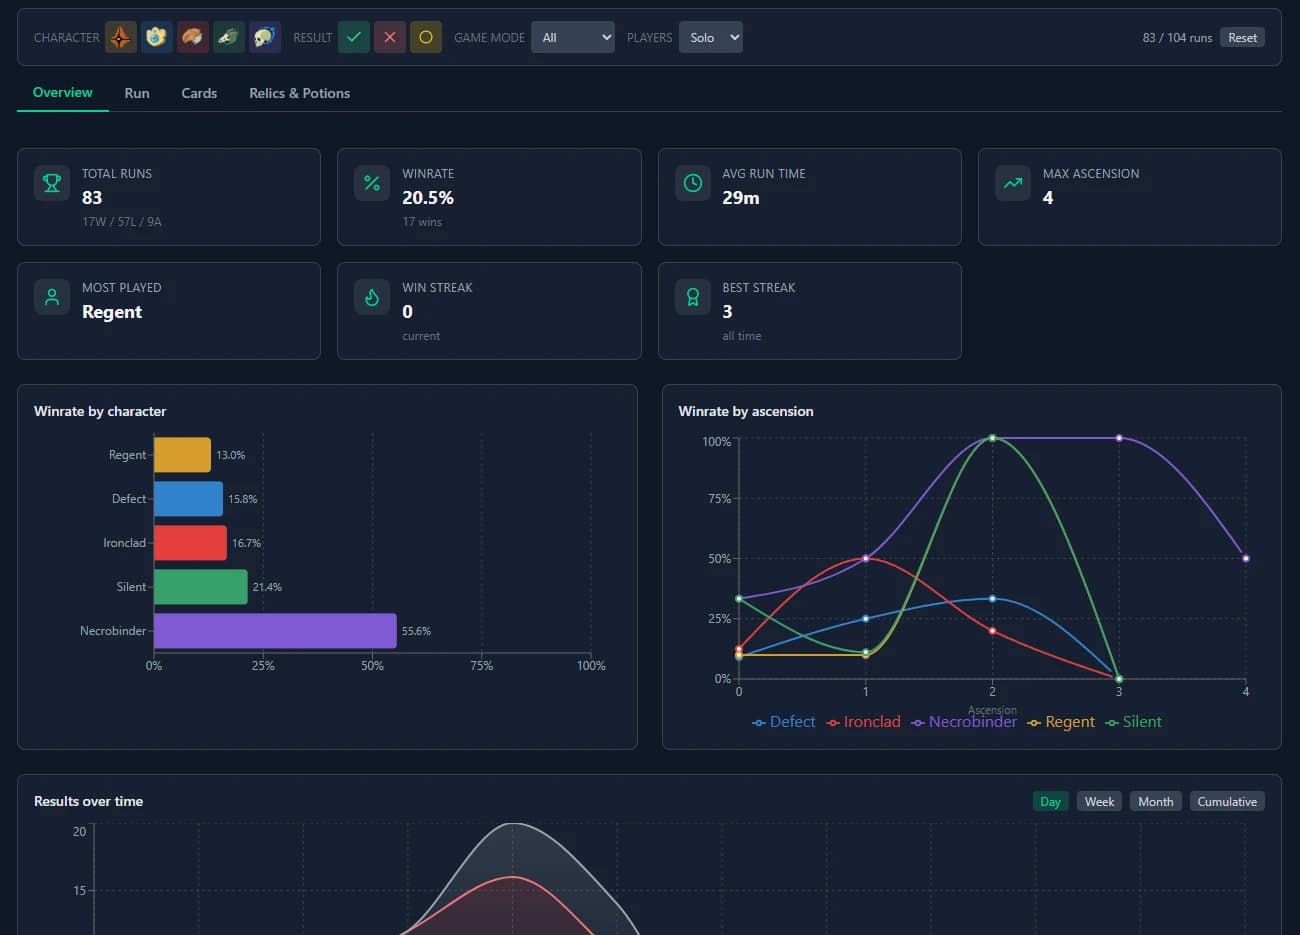Switch to the Run tab

[137, 93]
